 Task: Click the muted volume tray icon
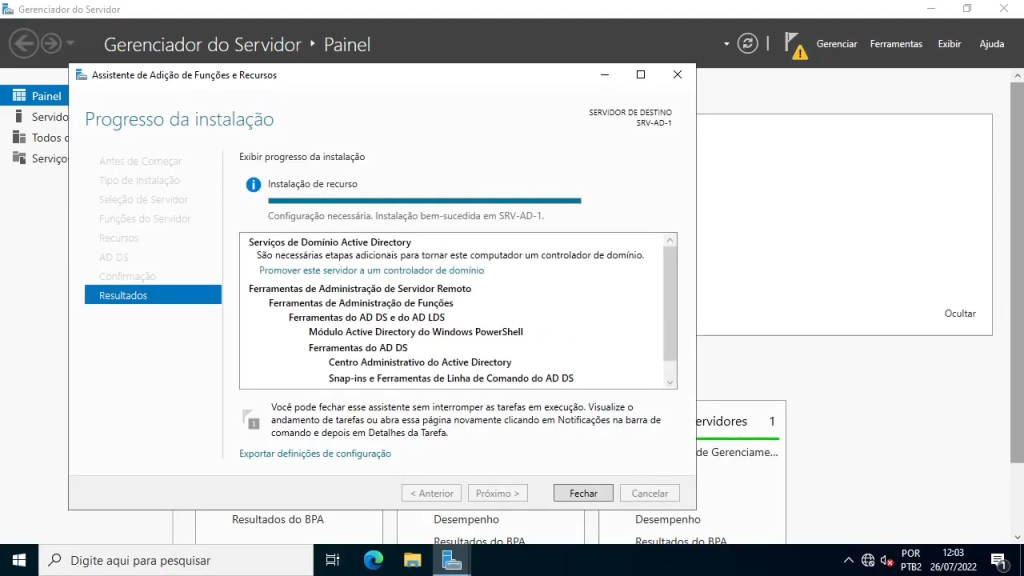coord(886,560)
